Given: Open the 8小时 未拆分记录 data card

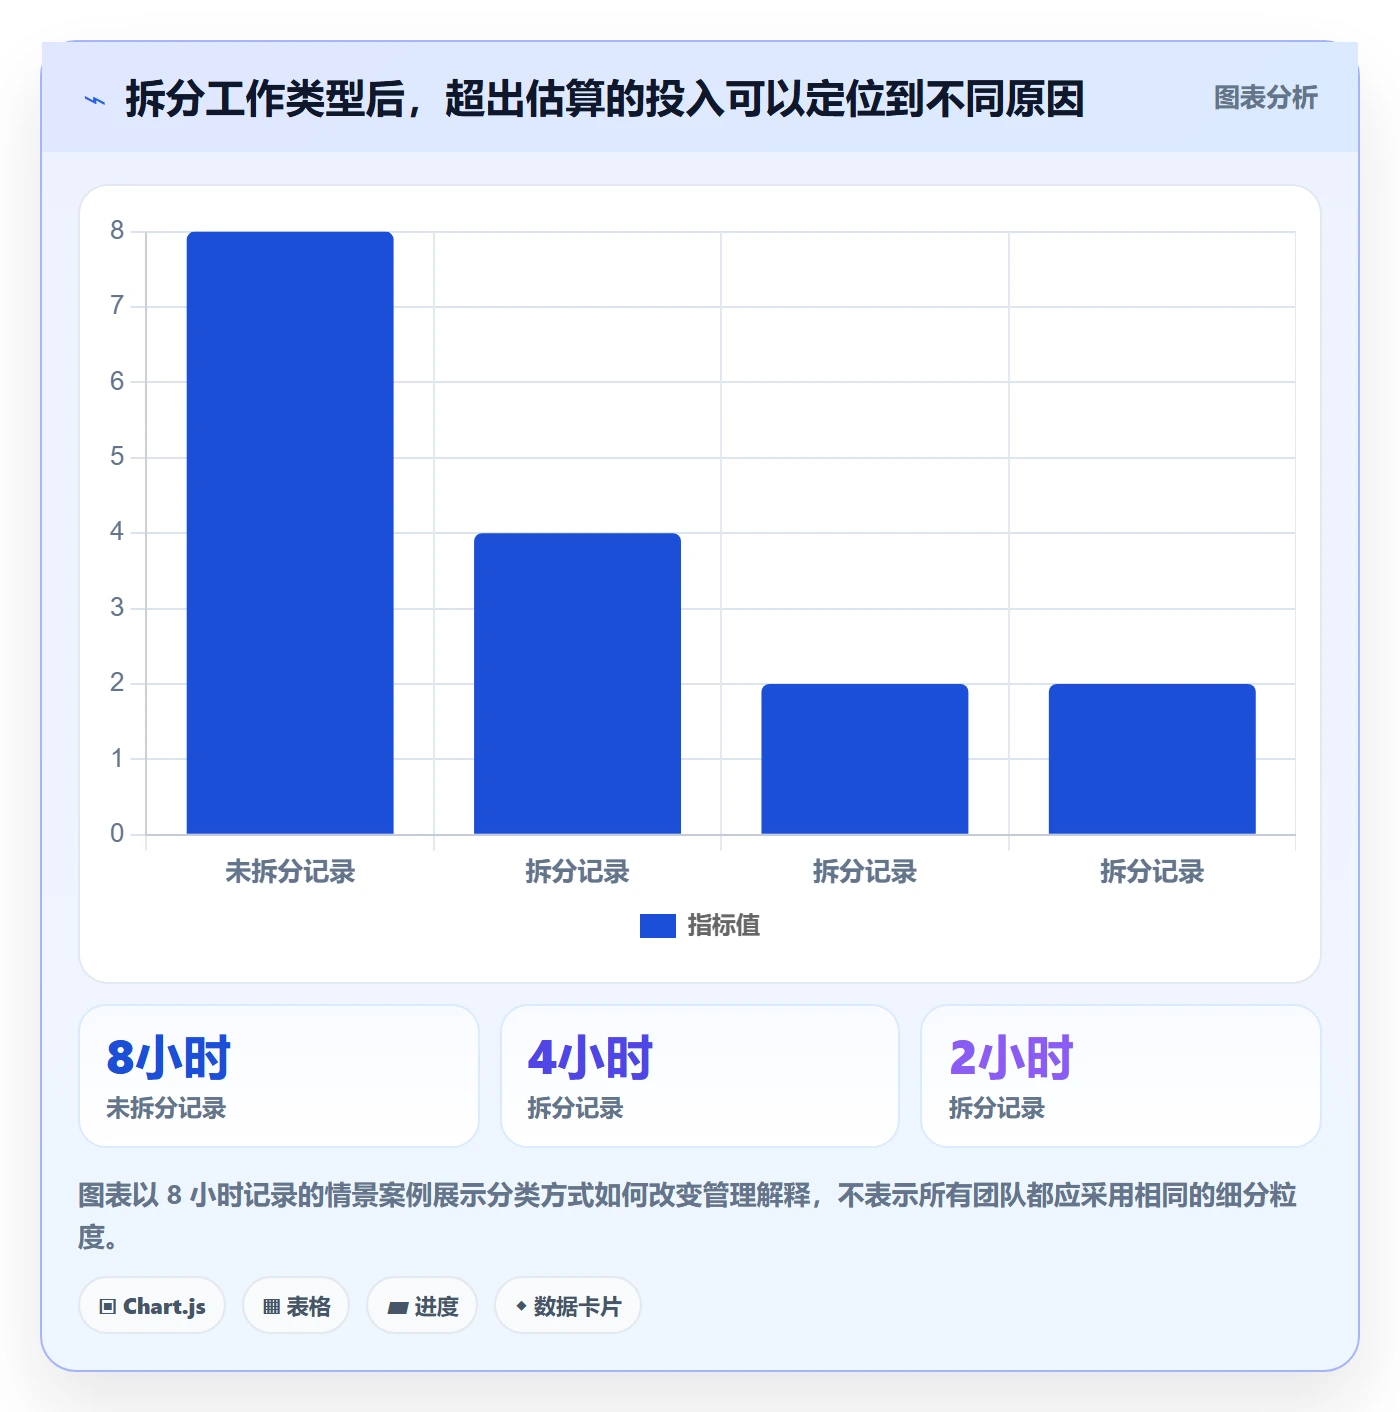Looking at the screenshot, I should [x=279, y=1076].
